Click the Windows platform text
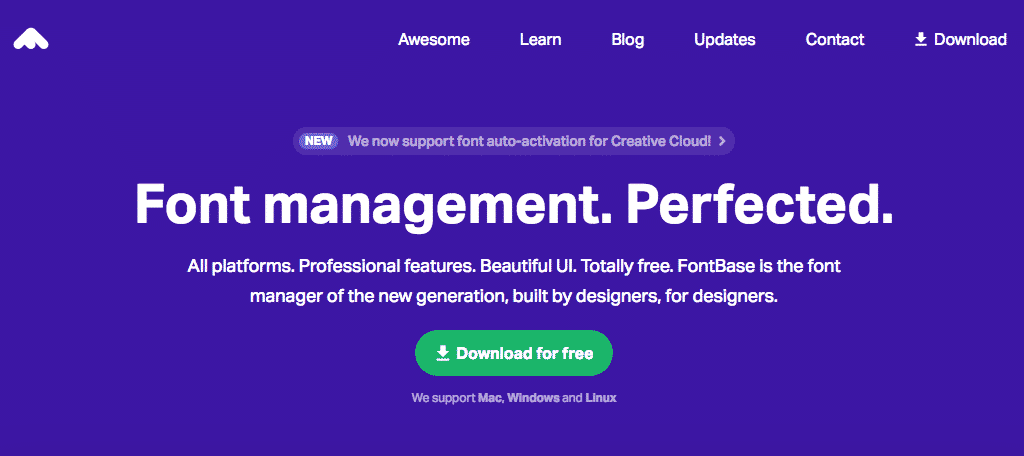The image size is (1024, 456). [534, 397]
